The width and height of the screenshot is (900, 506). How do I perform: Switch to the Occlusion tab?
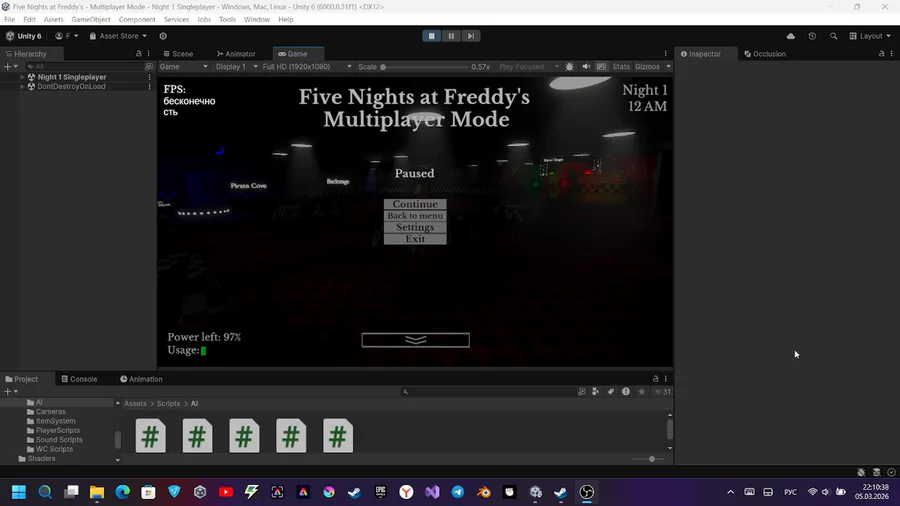pos(765,53)
